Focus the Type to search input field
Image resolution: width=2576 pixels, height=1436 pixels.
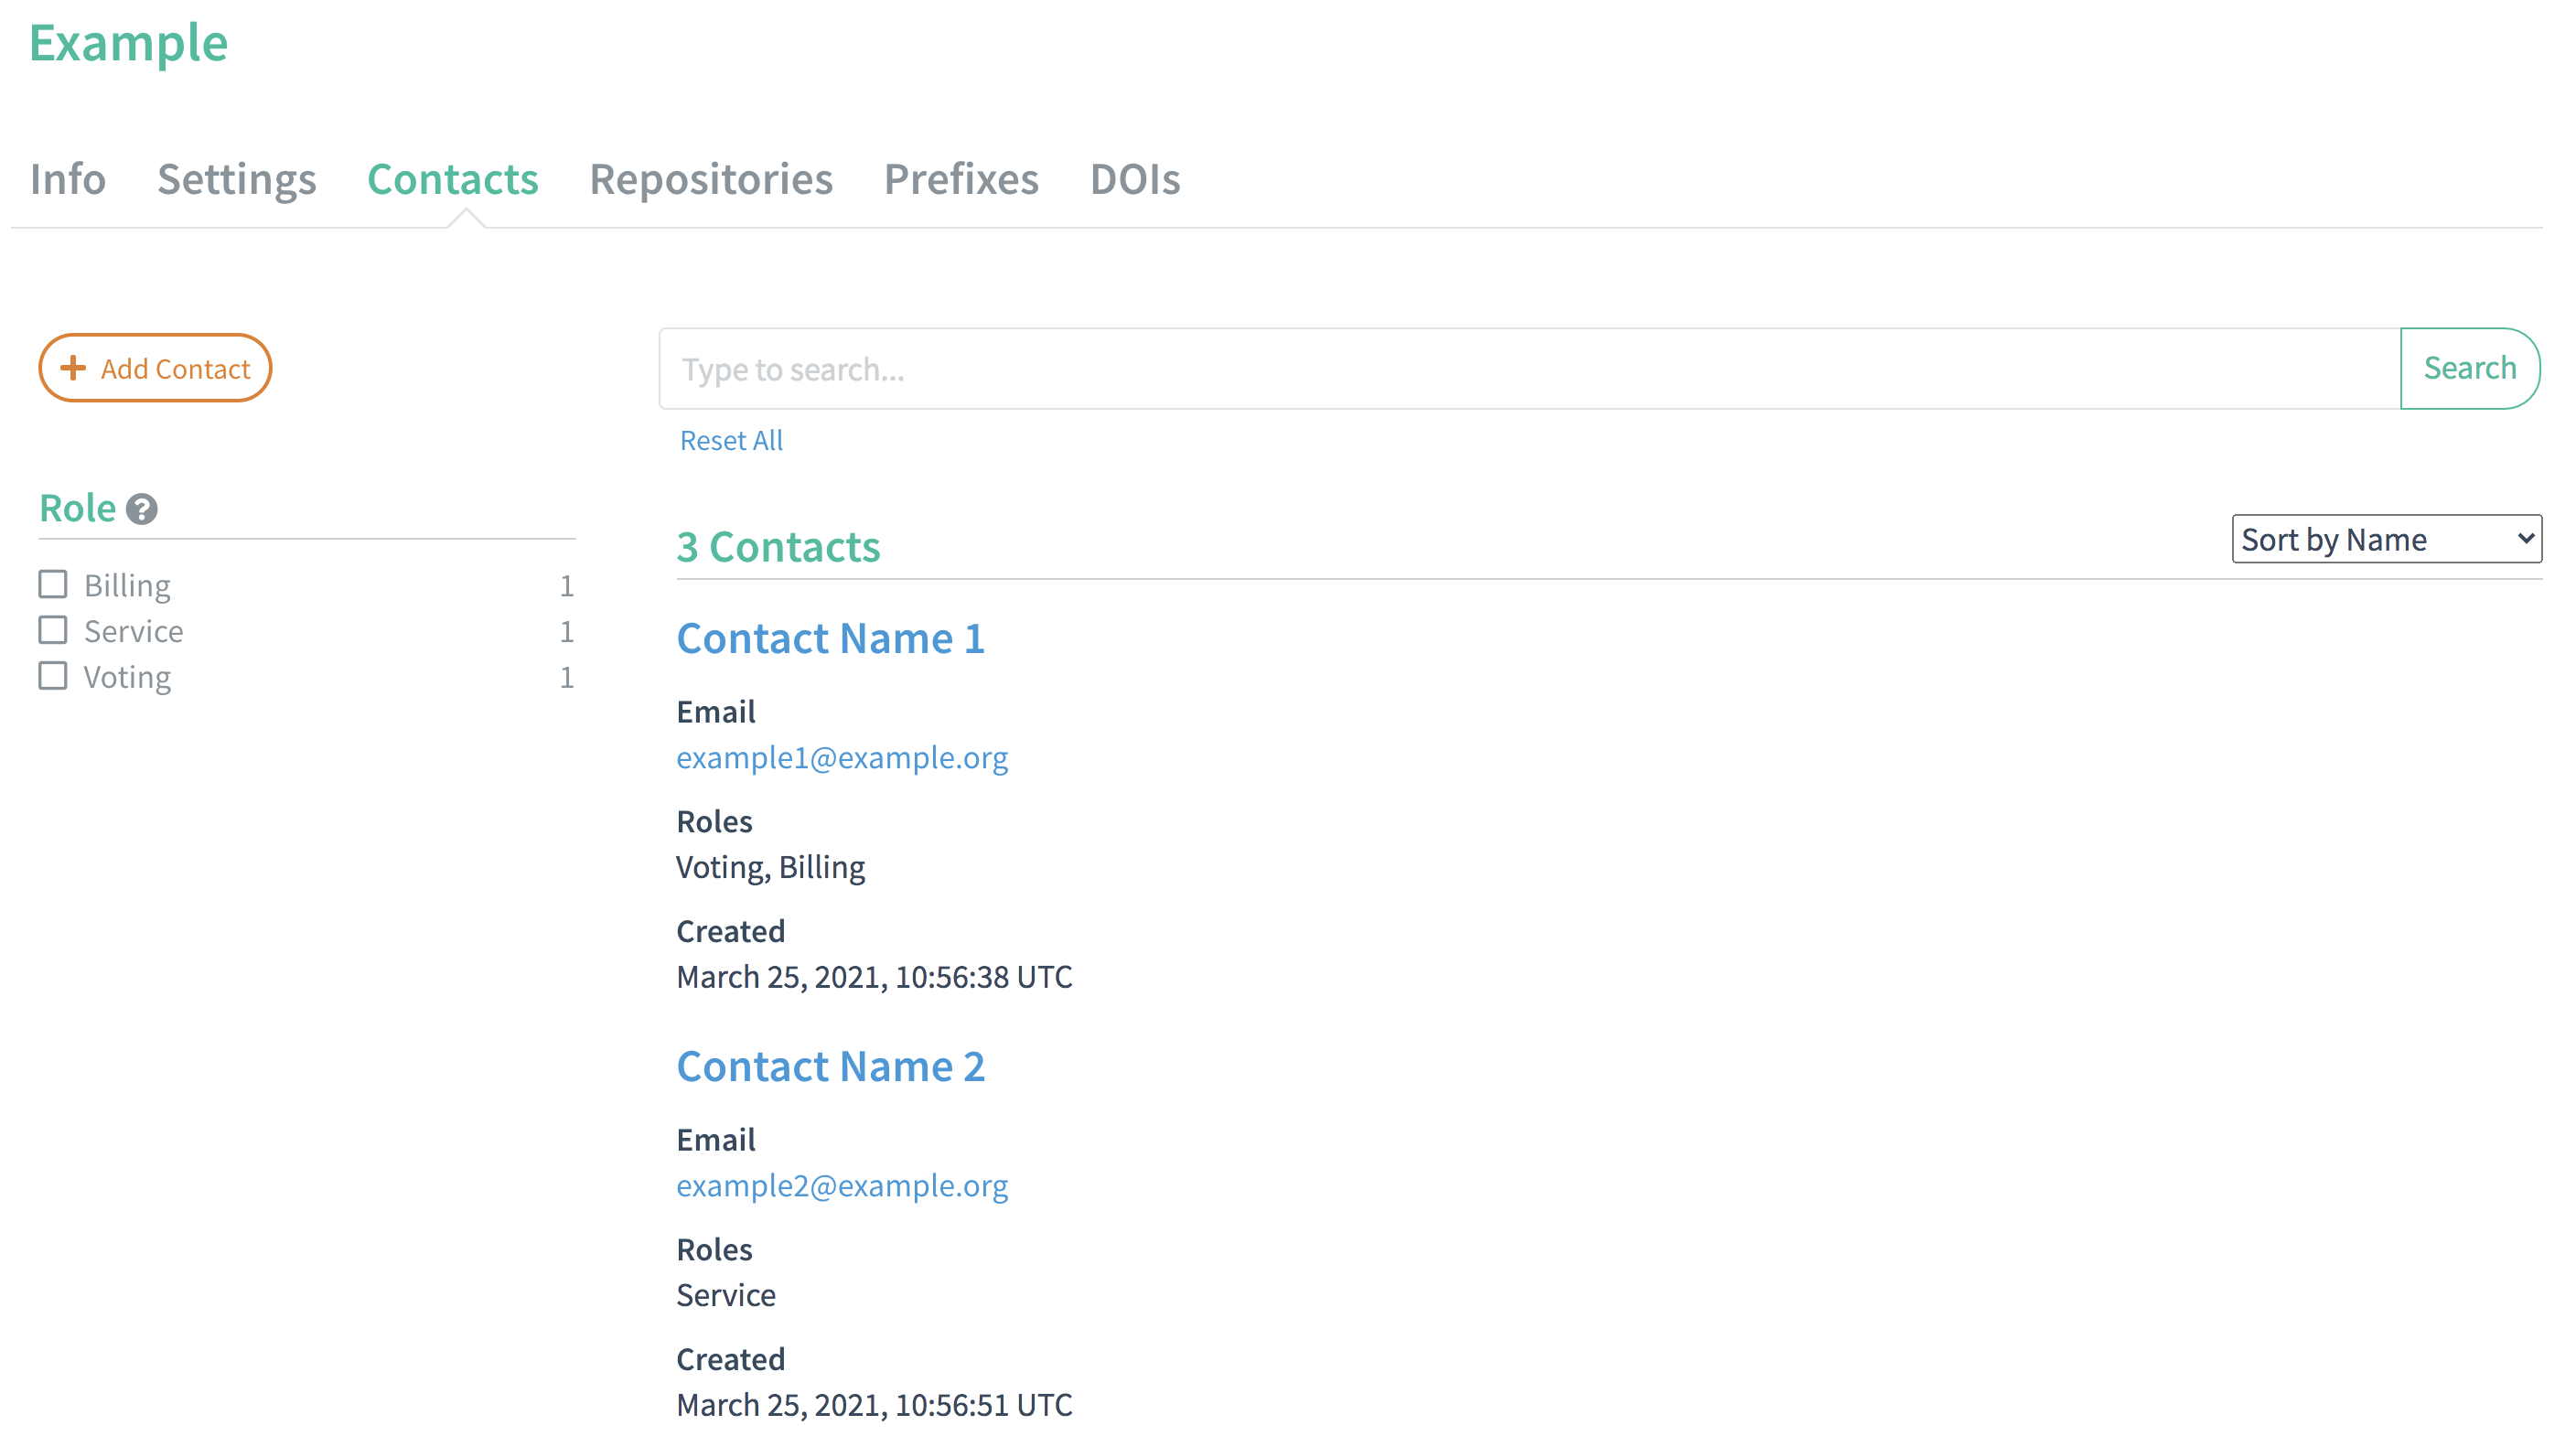pos(1528,369)
